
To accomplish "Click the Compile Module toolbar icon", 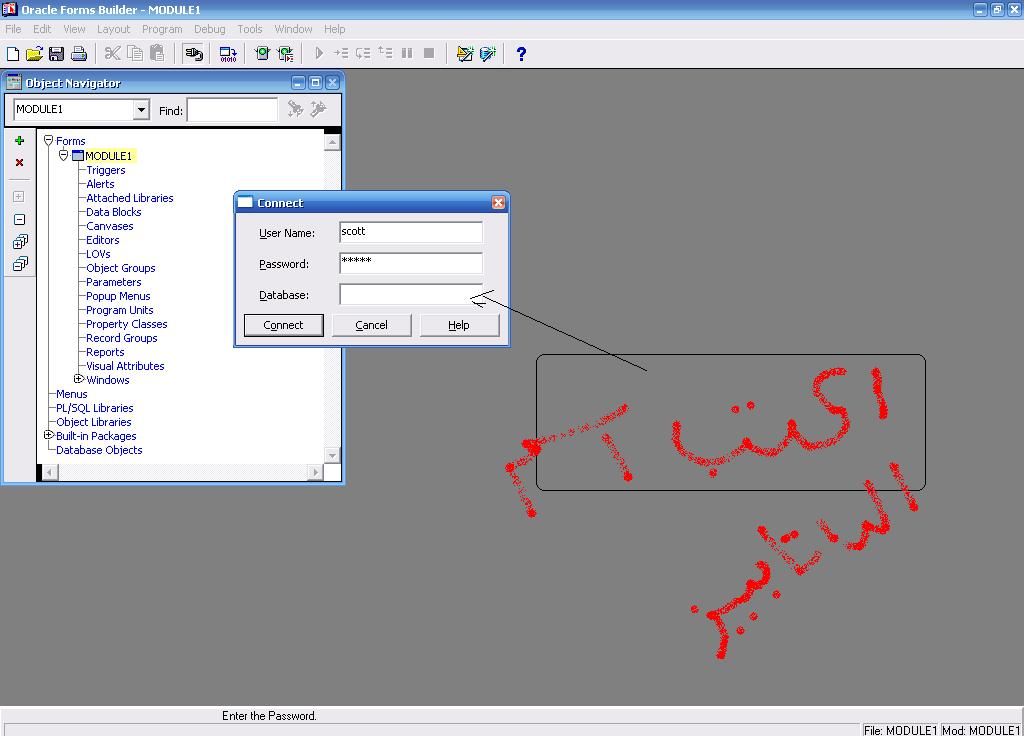I will coord(228,54).
